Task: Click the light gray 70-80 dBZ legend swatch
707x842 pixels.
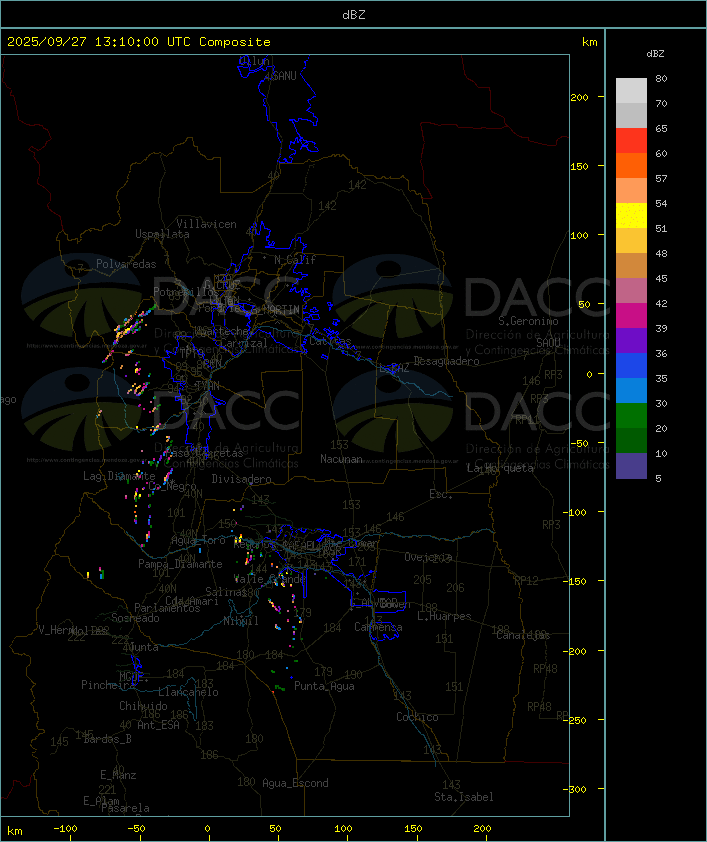Action: click(x=631, y=91)
